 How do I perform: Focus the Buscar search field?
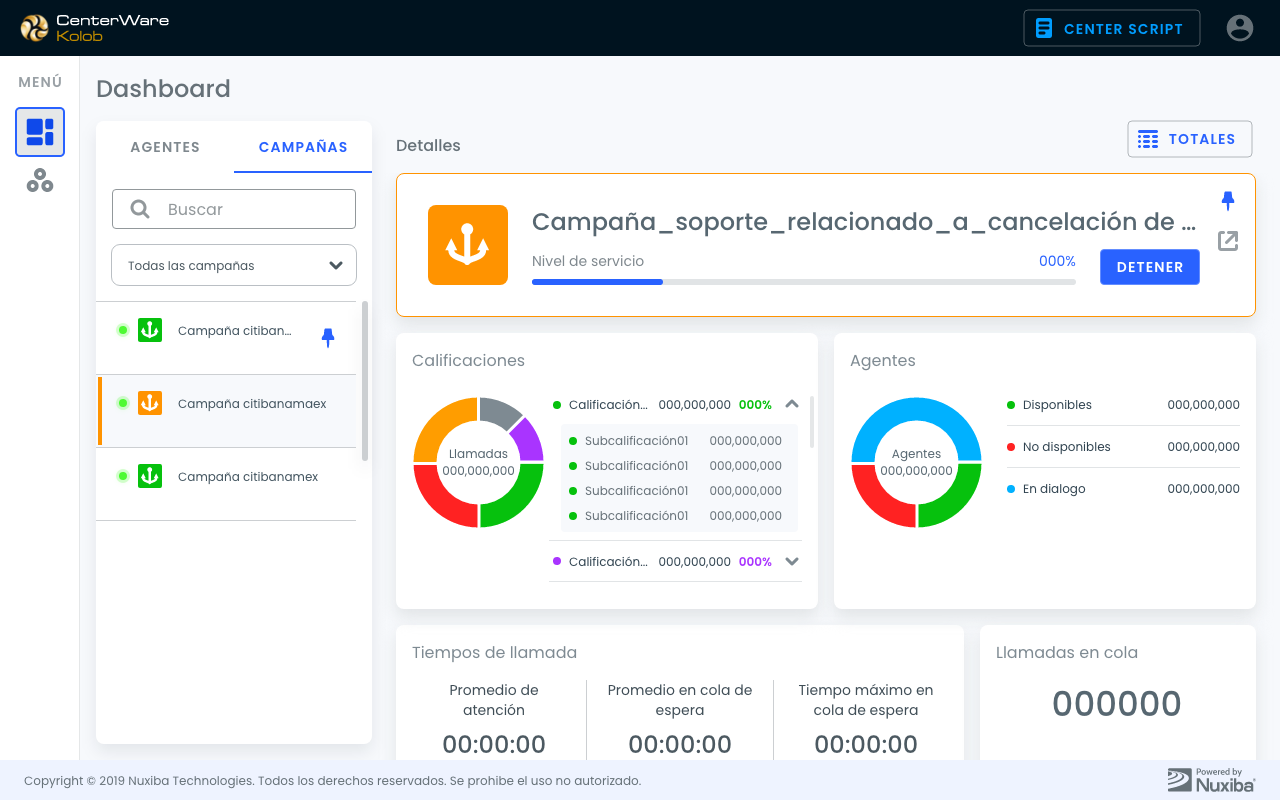pos(234,209)
